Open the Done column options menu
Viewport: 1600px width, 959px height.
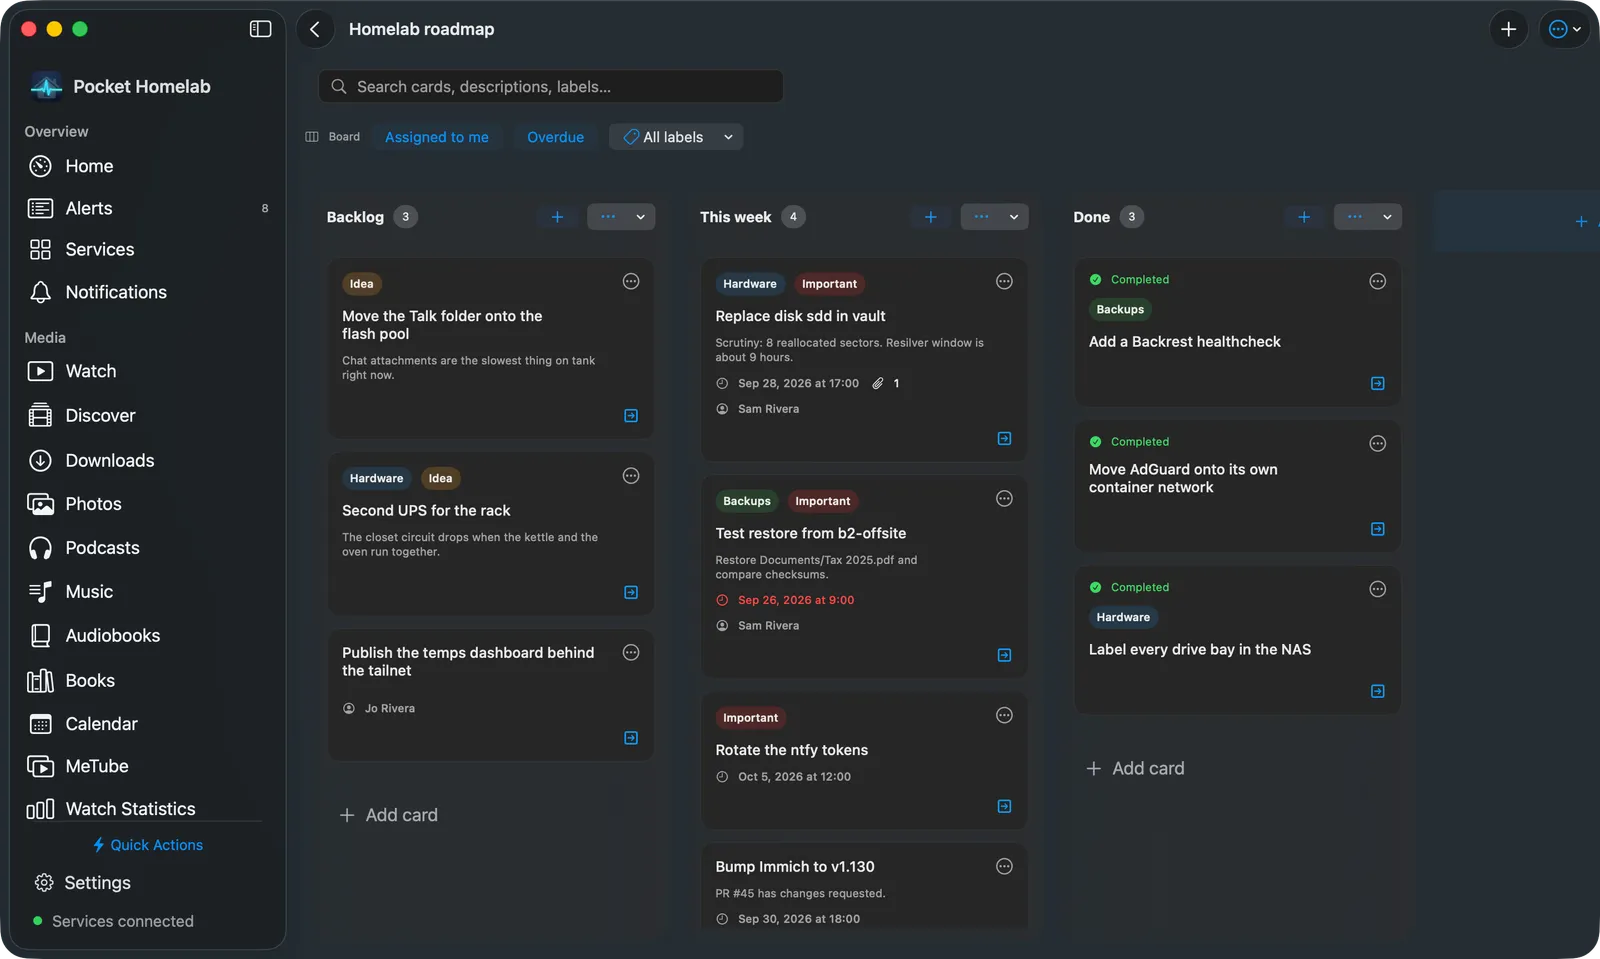click(x=1368, y=217)
